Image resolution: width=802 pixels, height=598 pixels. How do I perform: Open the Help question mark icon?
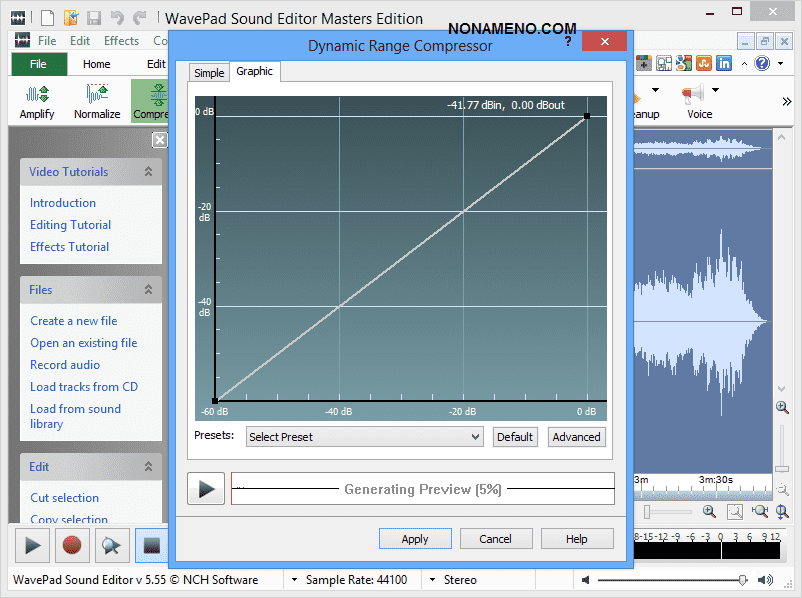[x=762, y=63]
